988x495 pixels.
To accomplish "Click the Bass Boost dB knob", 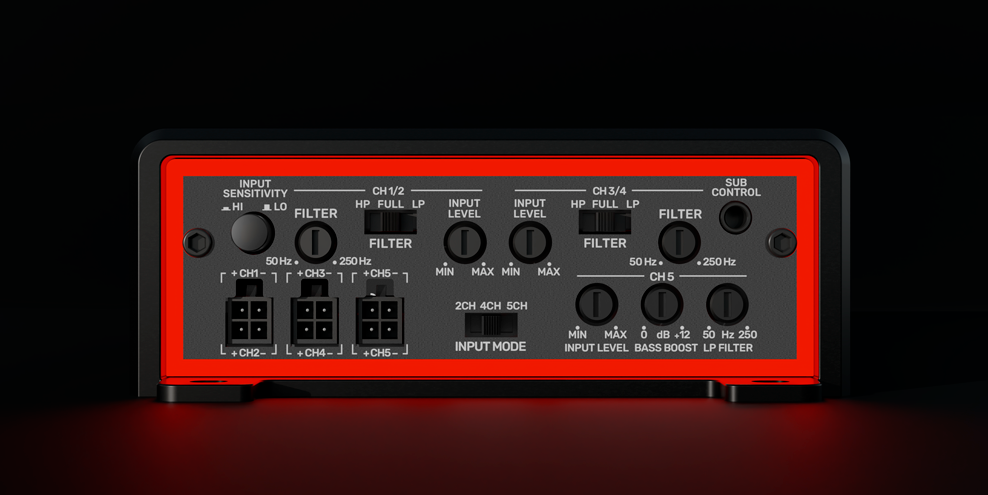I will pyautogui.click(x=661, y=304).
